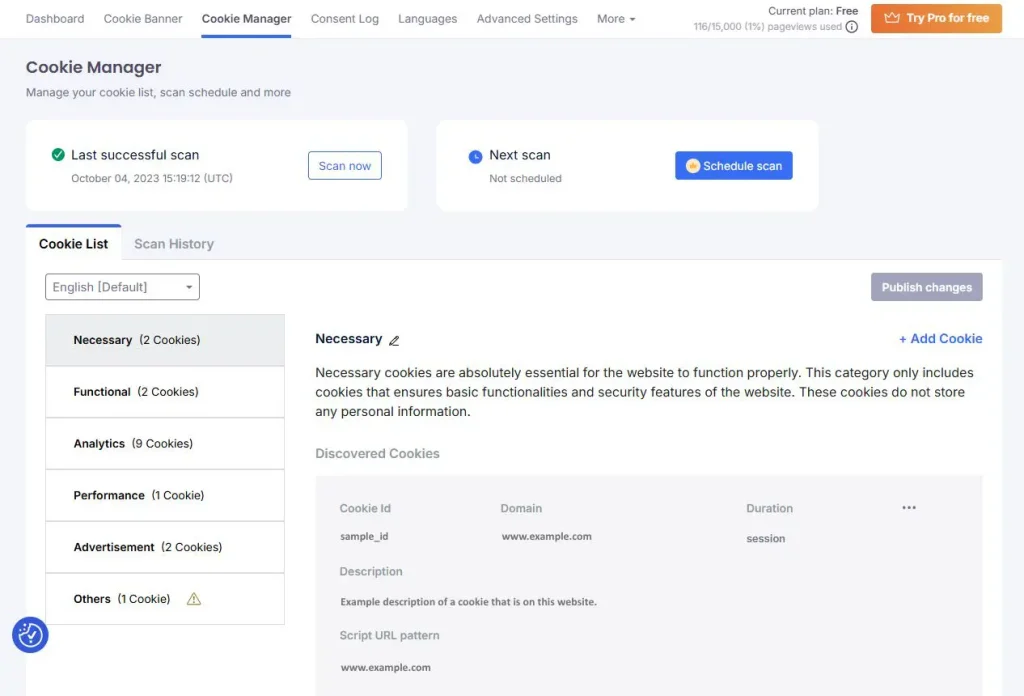Switch to the Scan History tab
Image resolution: width=1024 pixels, height=696 pixels.
point(173,243)
